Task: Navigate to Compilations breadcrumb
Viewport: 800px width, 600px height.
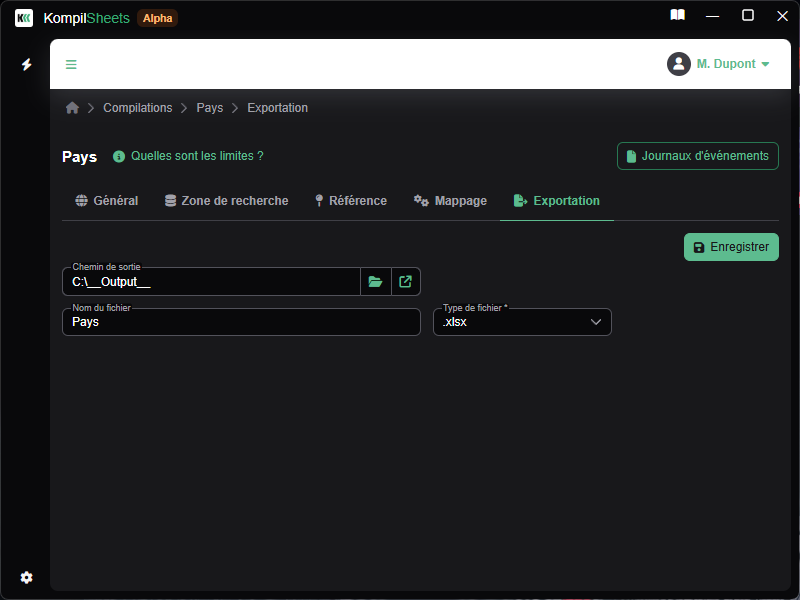Action: (x=137, y=108)
